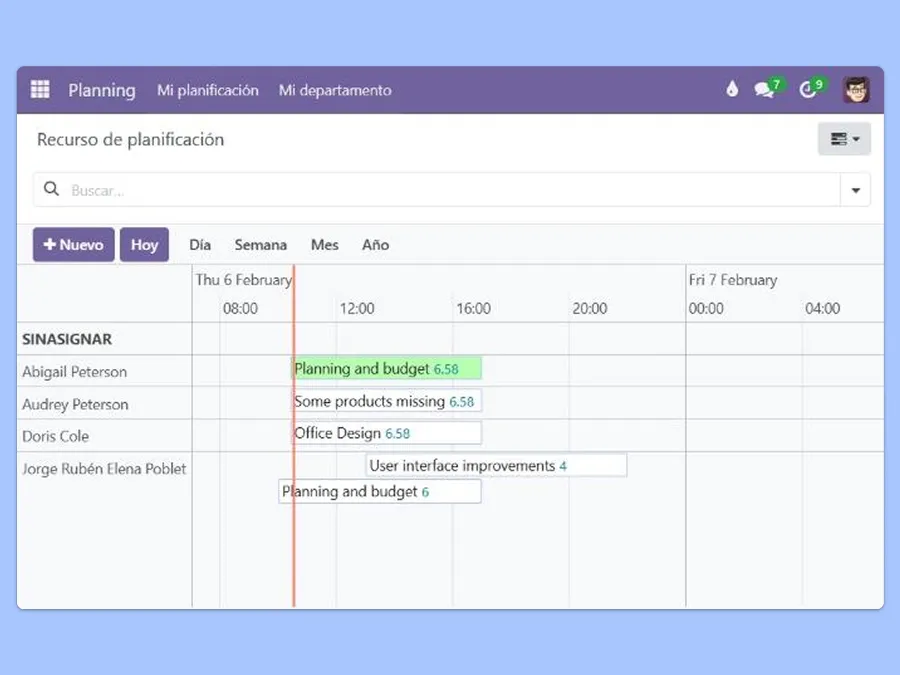The width and height of the screenshot is (900, 675).
Task: Open the Mi planificación menu
Action: [207, 90]
